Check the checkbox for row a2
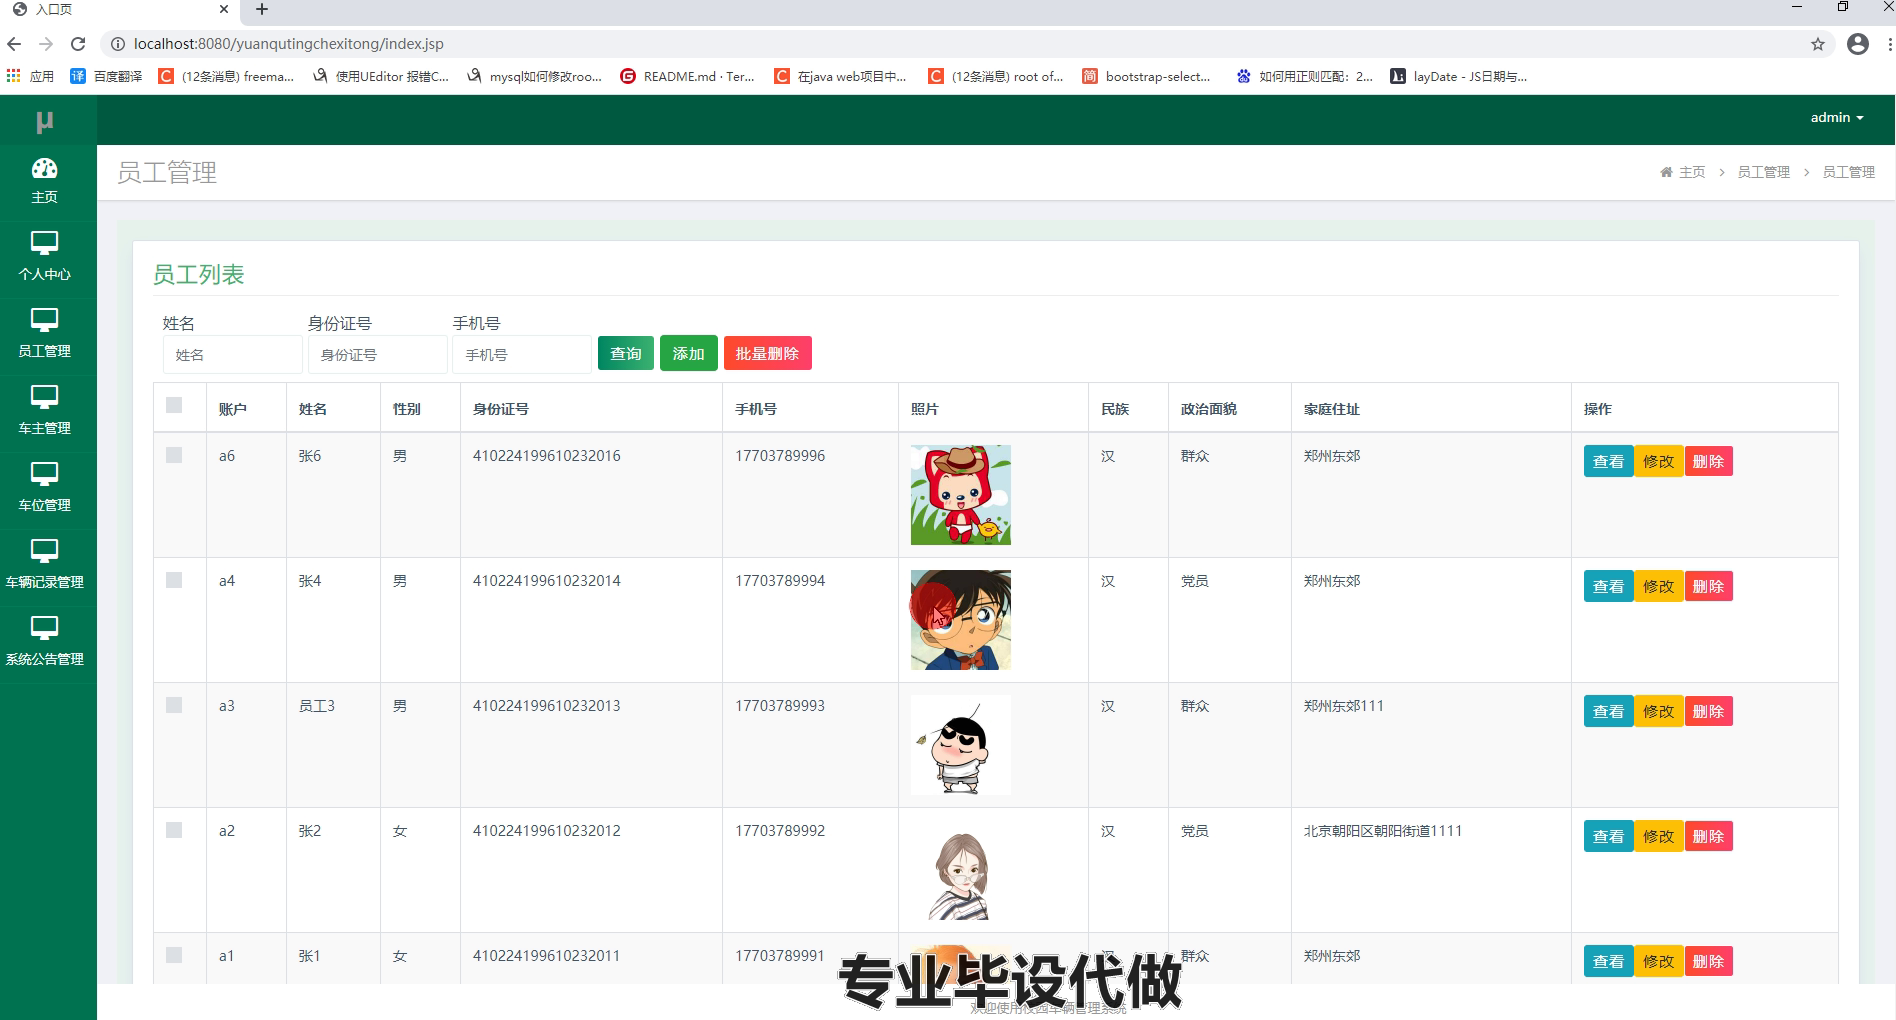This screenshot has width=1896, height=1020. [x=174, y=830]
